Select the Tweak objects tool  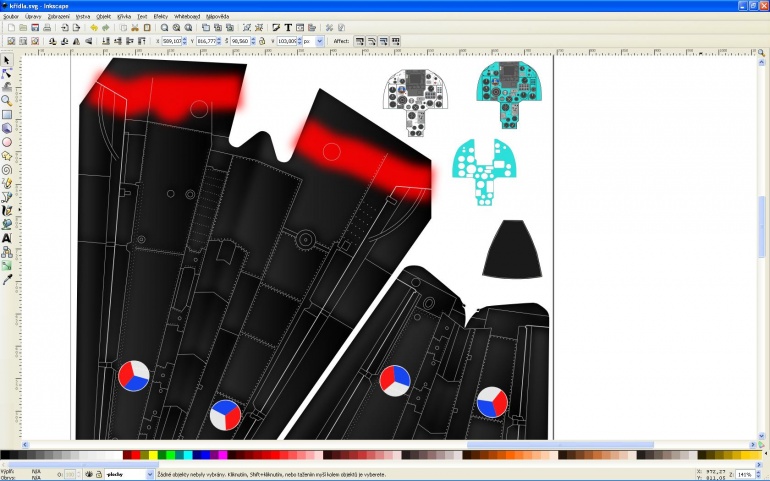pos(7,87)
